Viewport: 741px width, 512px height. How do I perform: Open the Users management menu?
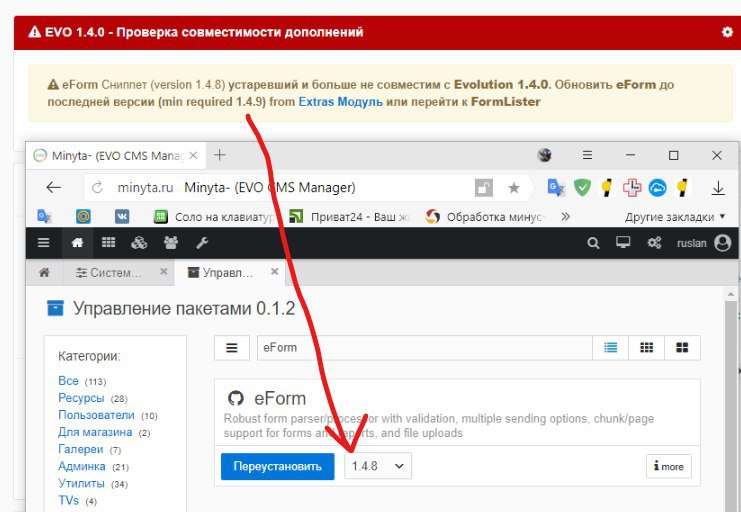coord(171,243)
